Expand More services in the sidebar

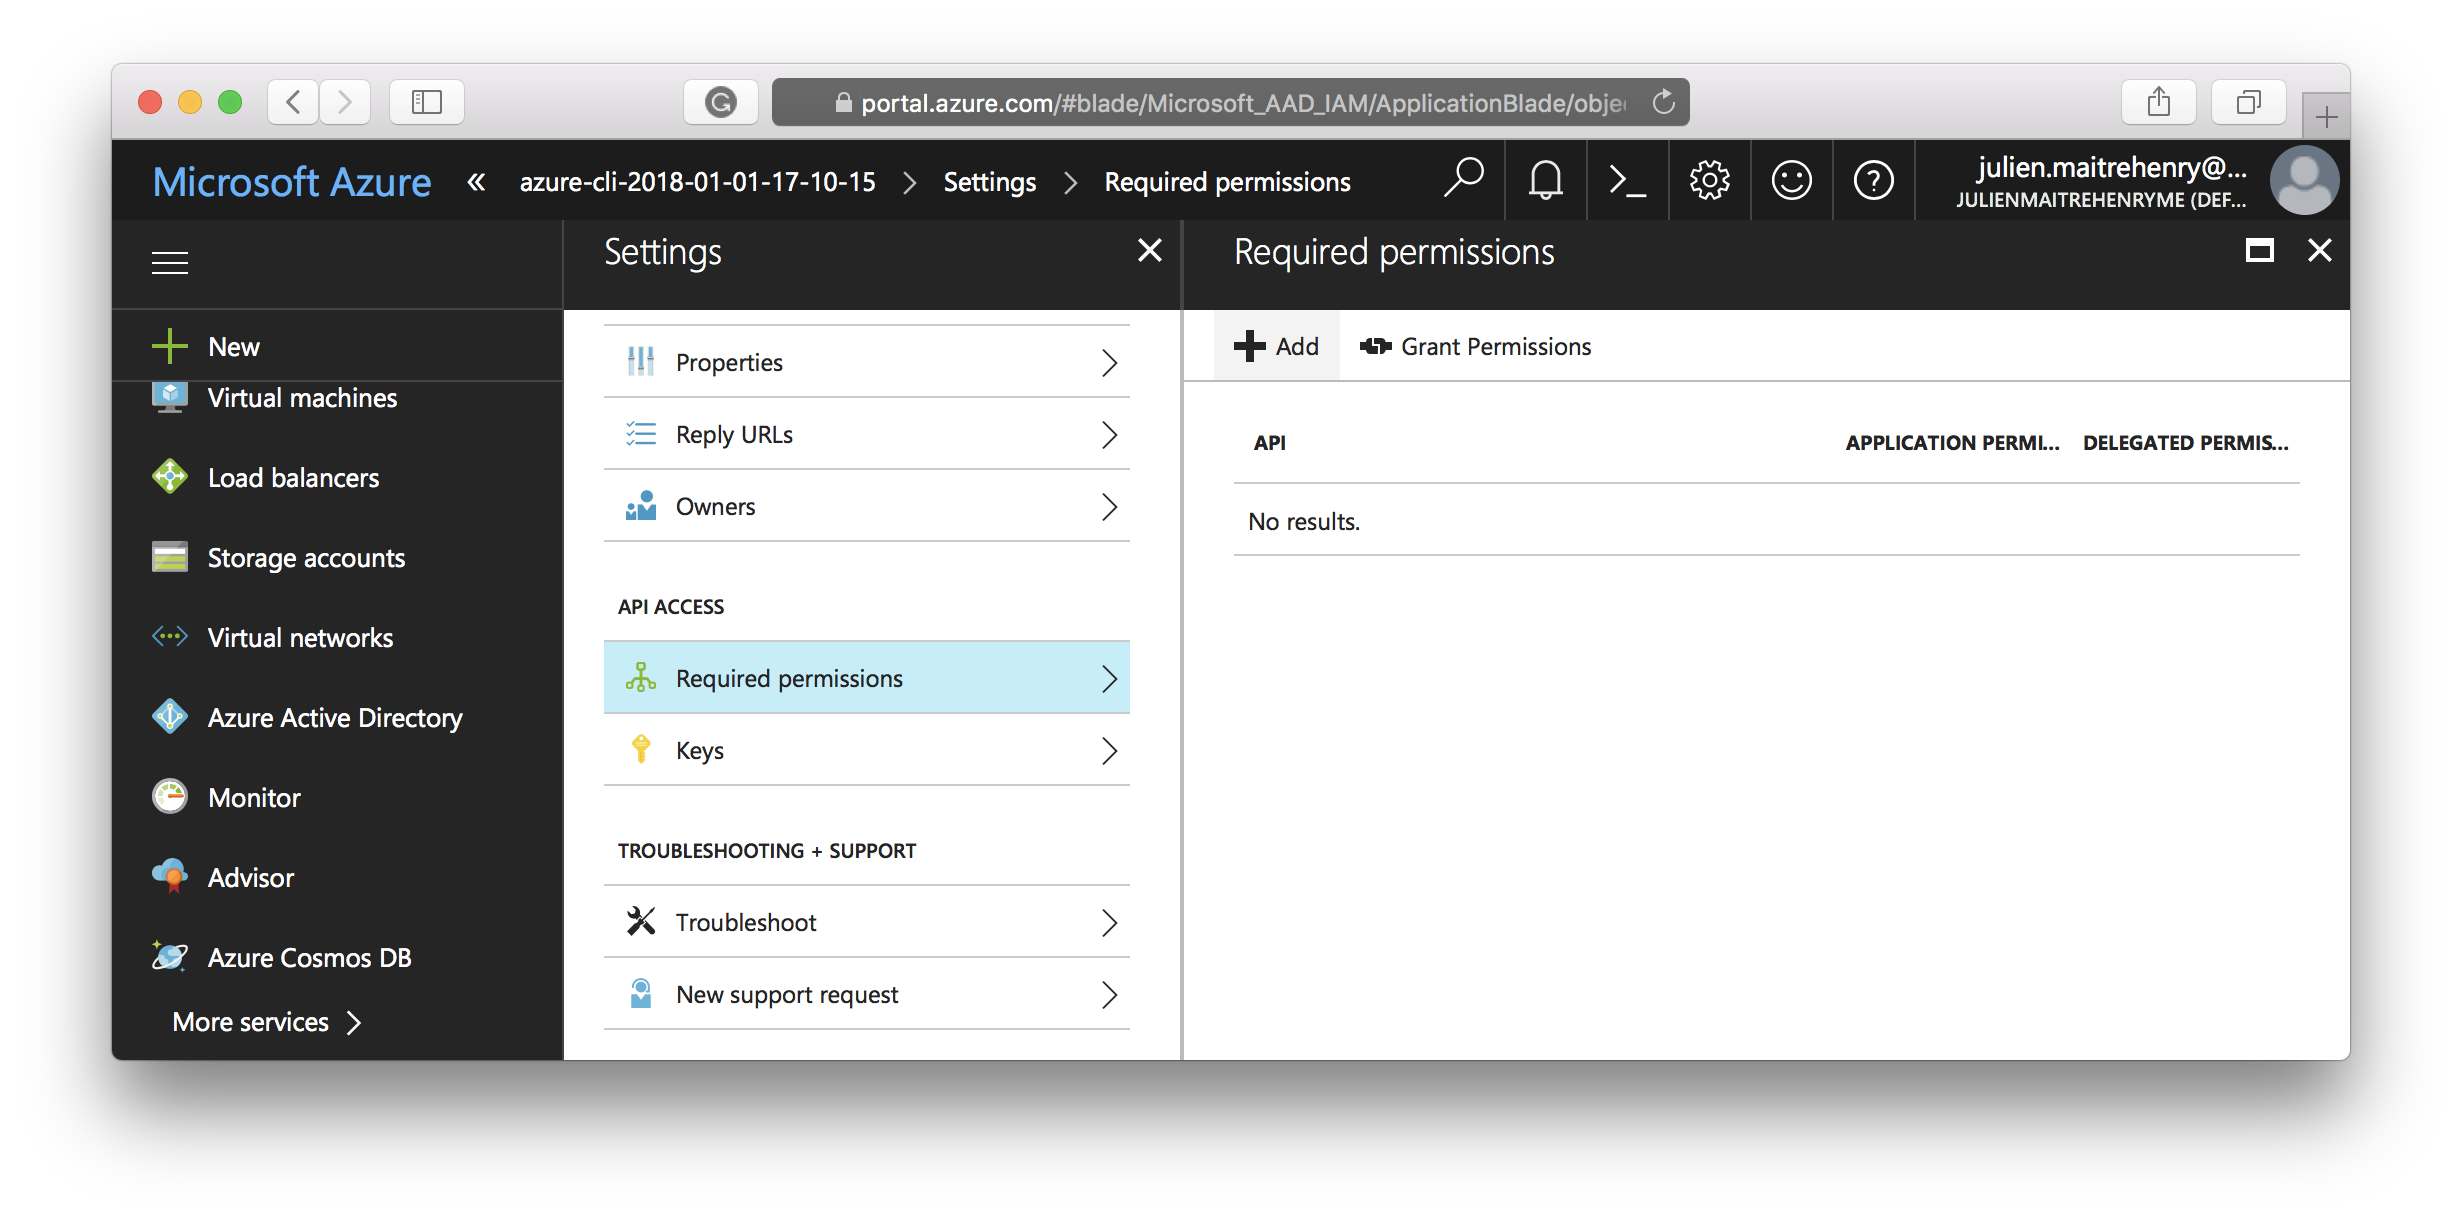tap(266, 1022)
